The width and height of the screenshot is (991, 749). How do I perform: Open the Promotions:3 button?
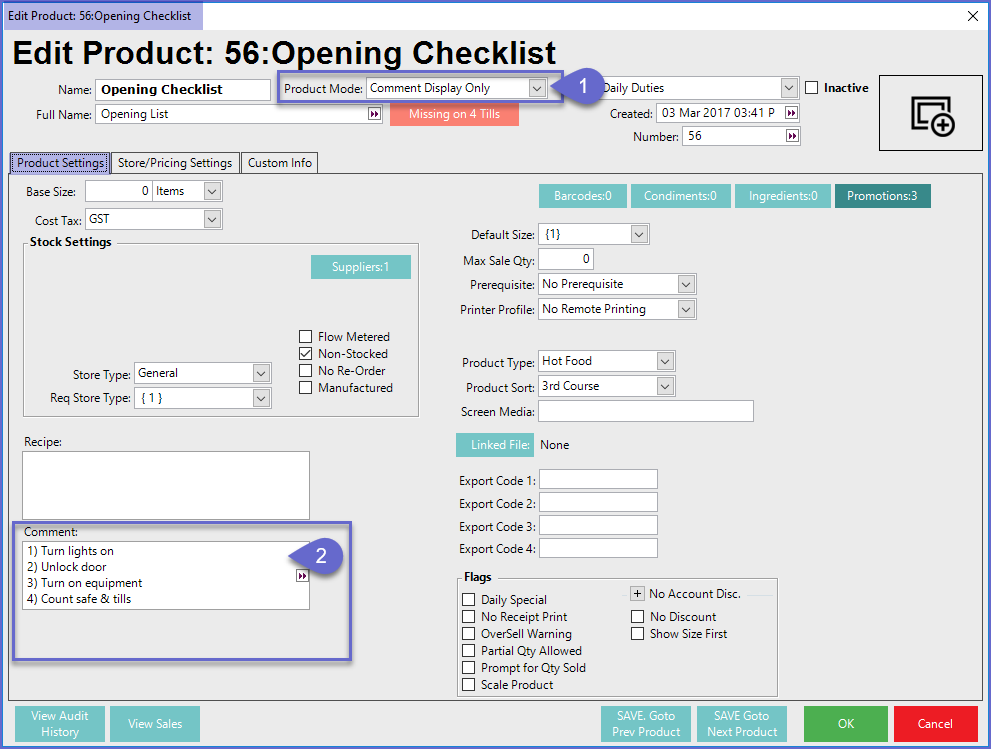tap(882, 196)
